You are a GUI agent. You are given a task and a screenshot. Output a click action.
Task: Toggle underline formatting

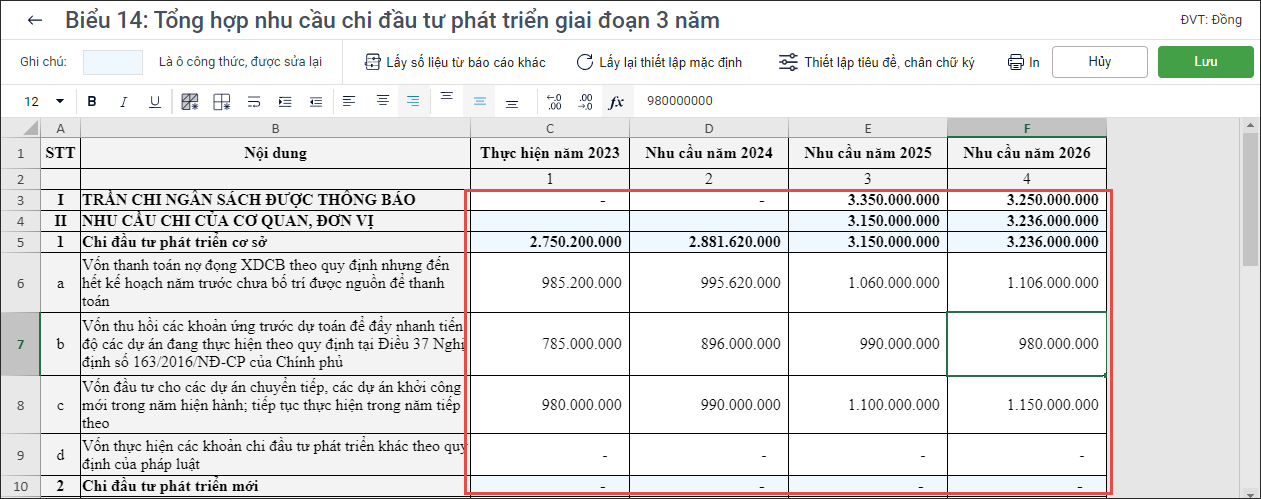click(x=155, y=102)
